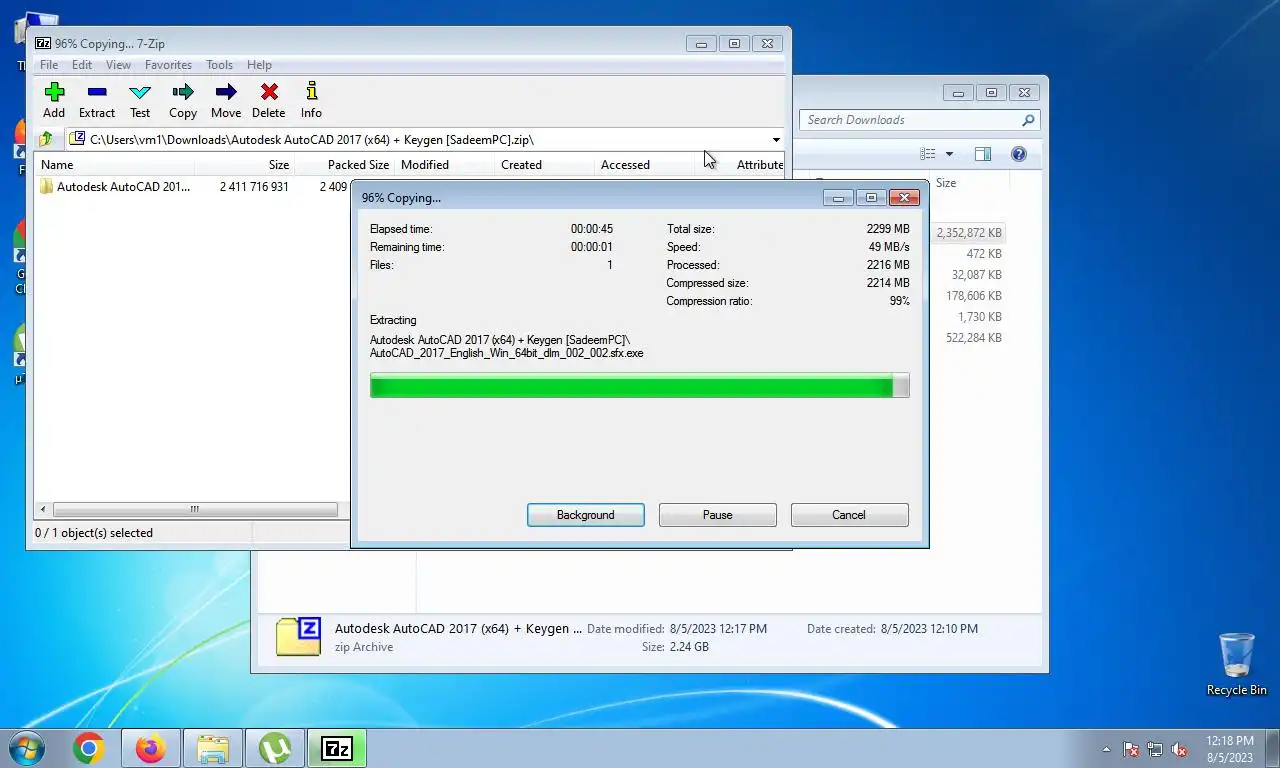This screenshot has height=768, width=1280.
Task: Open Windows Explorer from the taskbar
Action: point(213,748)
